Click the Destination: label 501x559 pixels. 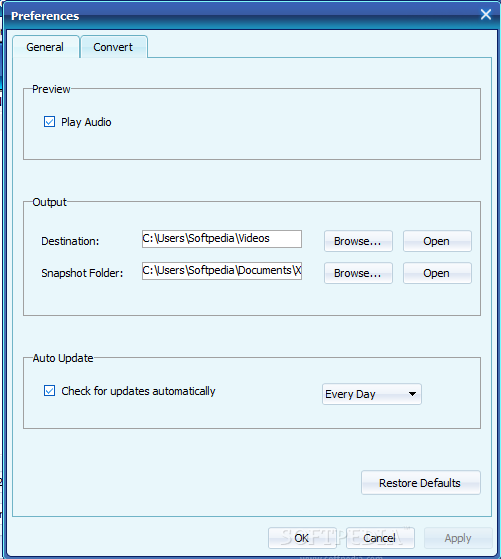click(x=70, y=241)
